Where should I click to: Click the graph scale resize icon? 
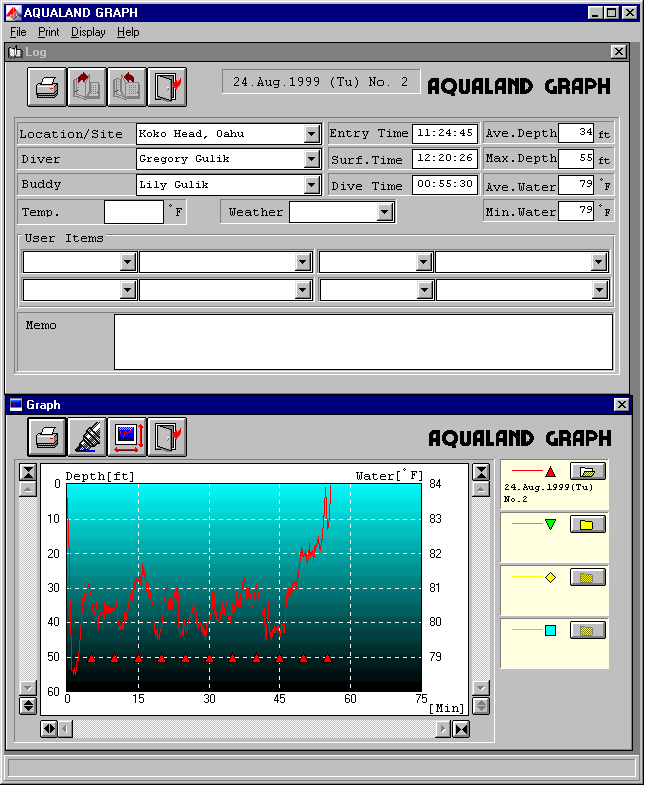(x=127, y=437)
